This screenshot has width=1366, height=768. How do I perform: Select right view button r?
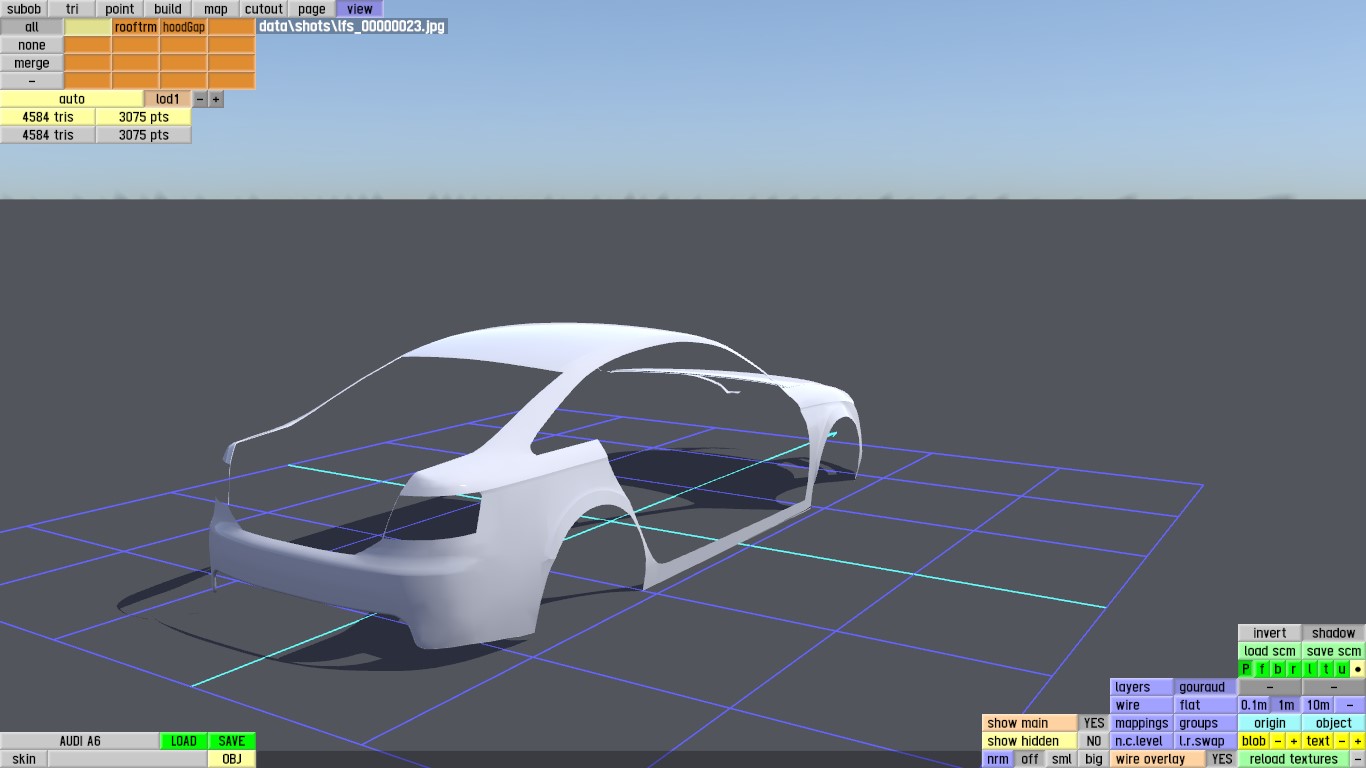point(1294,669)
